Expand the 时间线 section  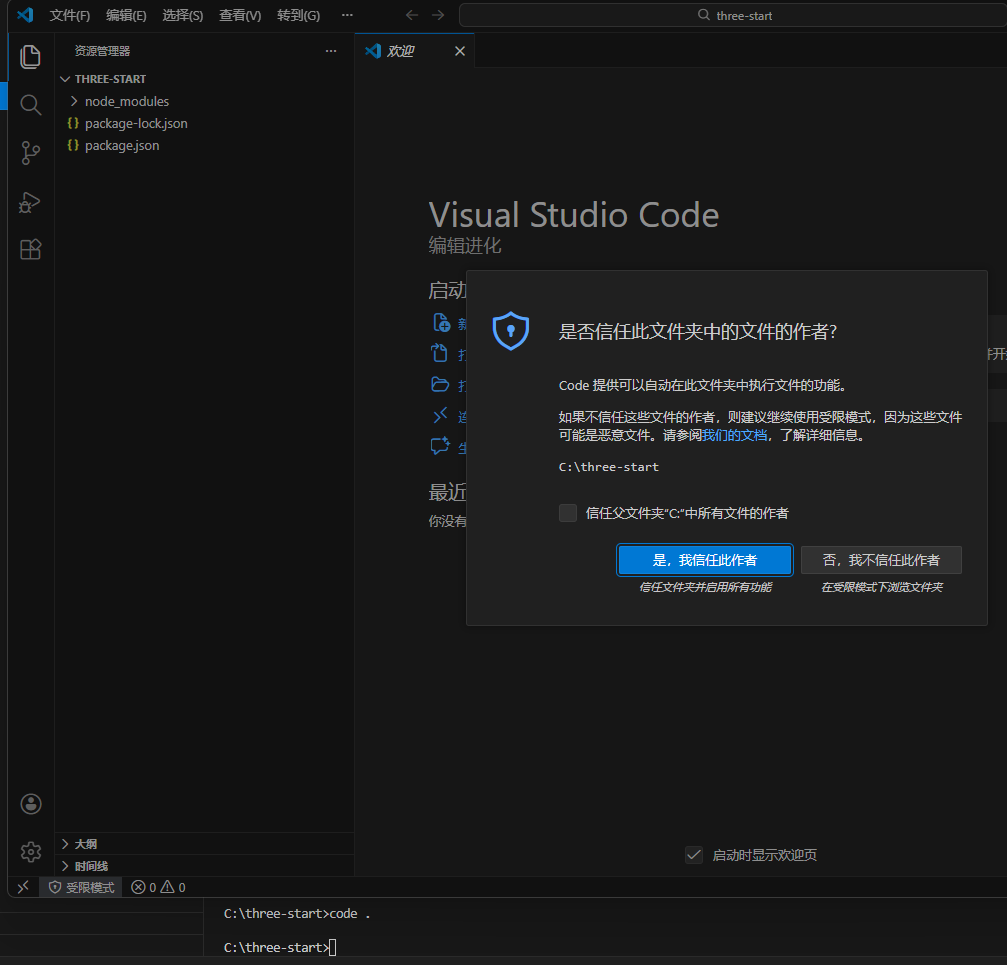(204, 866)
